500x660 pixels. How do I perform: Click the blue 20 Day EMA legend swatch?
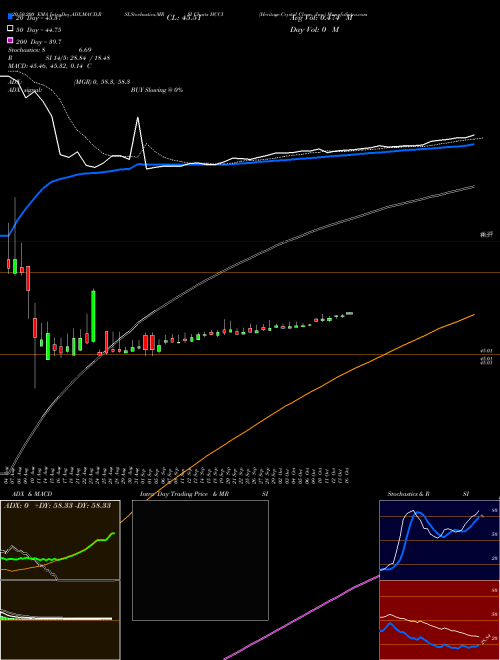click(10, 17)
